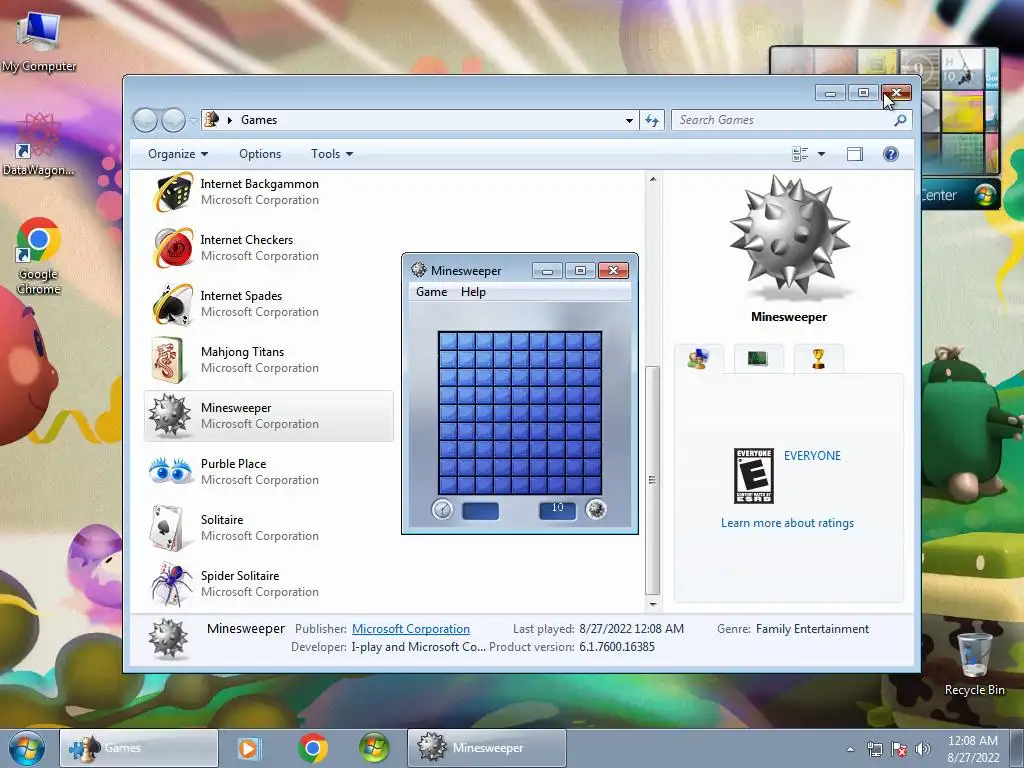Click the refresh button beside address bar
1024x768 pixels.
(x=652, y=120)
